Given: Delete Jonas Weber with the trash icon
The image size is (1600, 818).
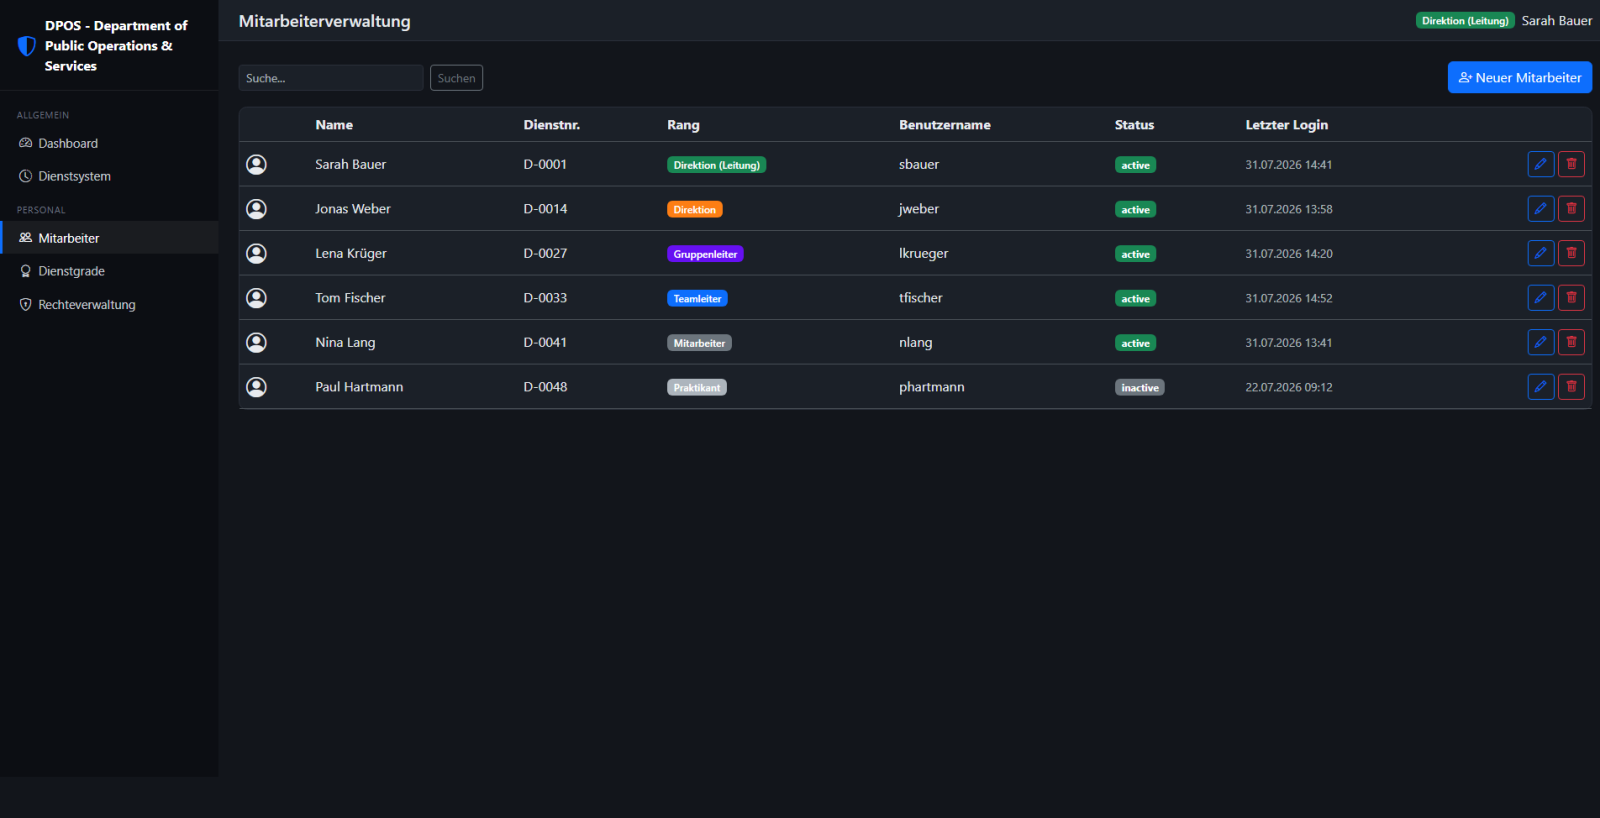Looking at the screenshot, I should 1571,209.
